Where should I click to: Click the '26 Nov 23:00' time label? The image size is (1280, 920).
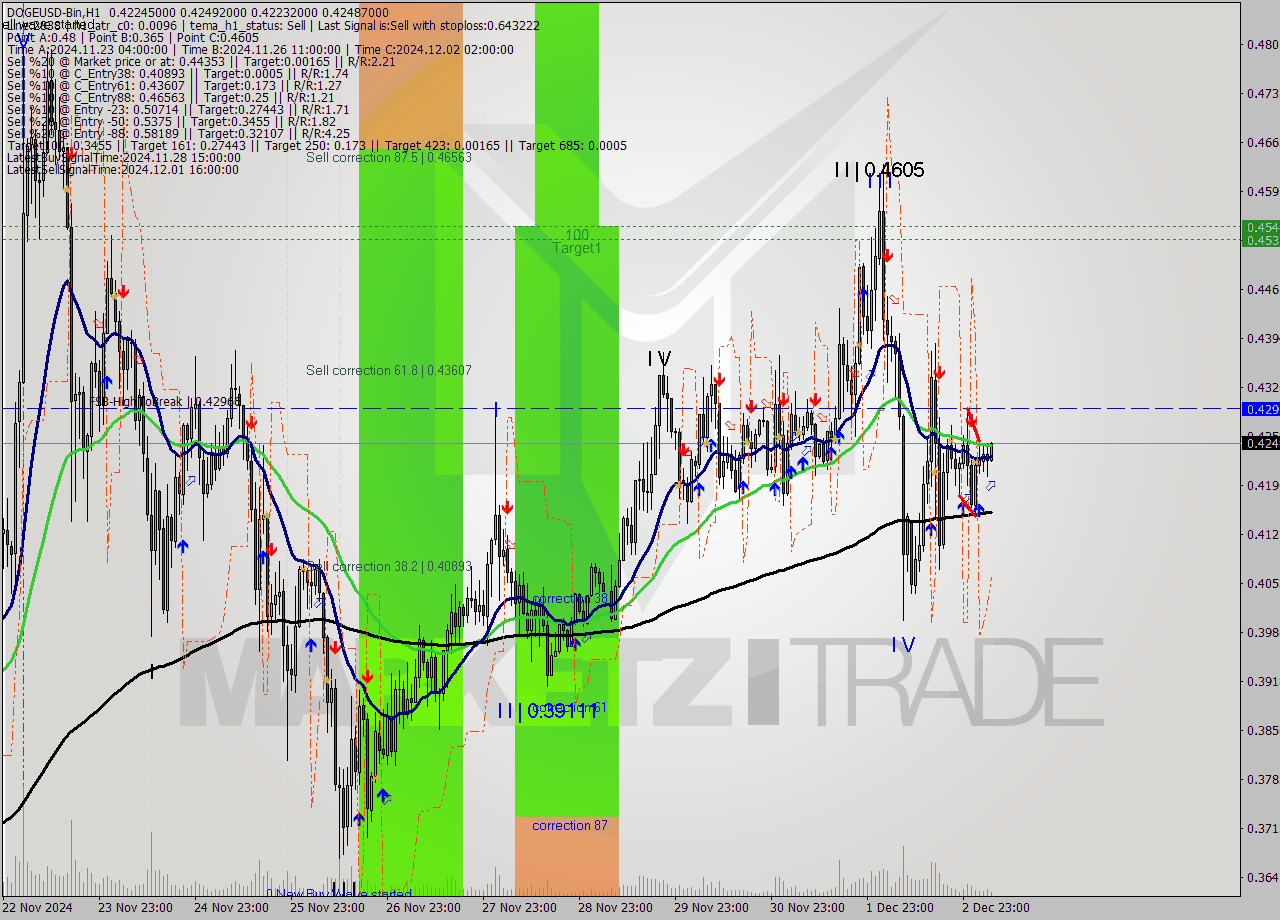(423, 908)
